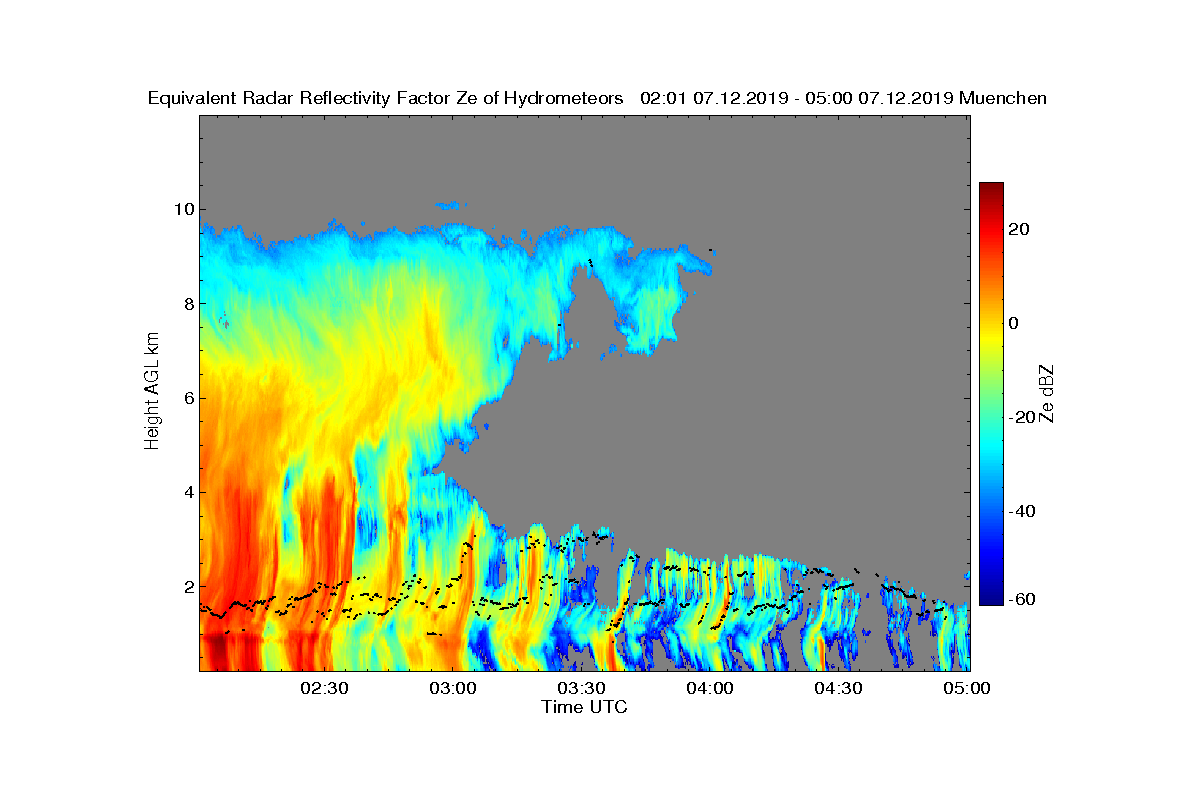Click the Ze dBZ colorbar title
1200x800 pixels.
[1049, 392]
